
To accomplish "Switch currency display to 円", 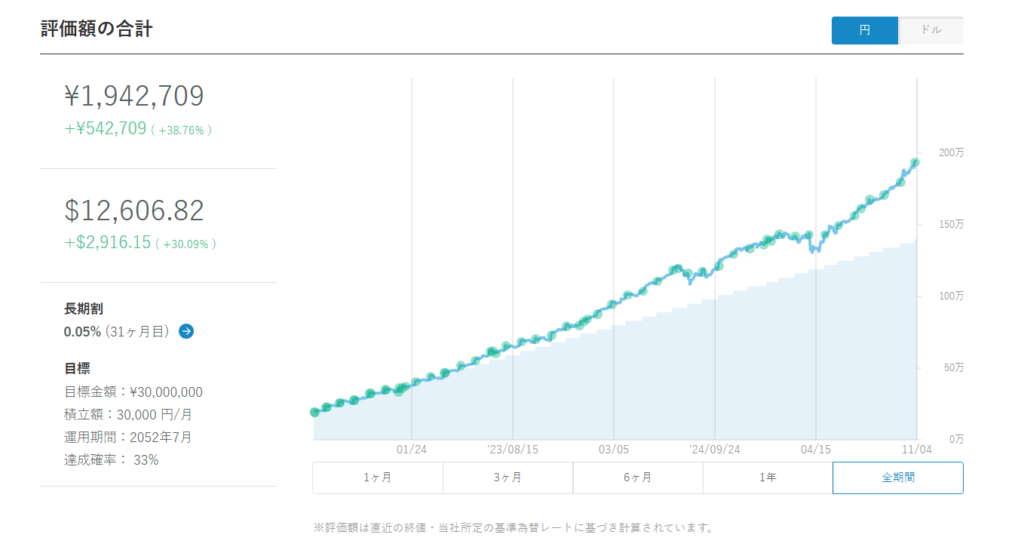I will 864,30.
